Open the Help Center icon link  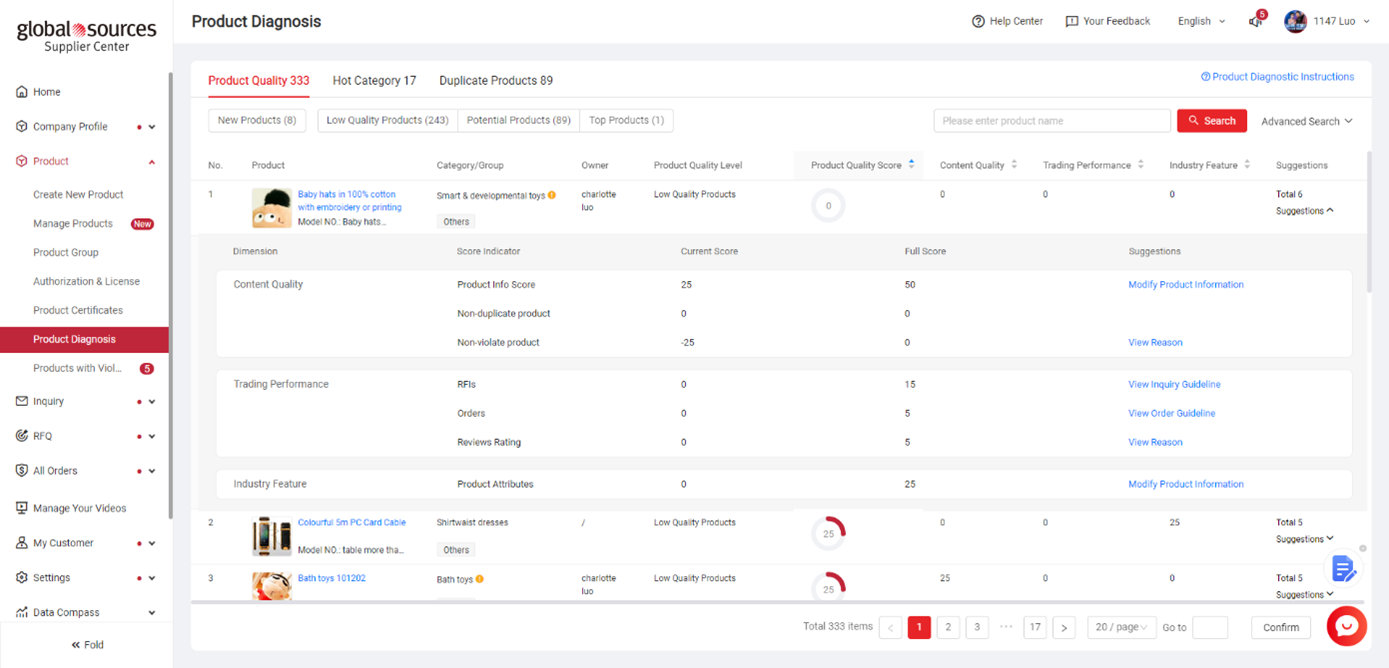978,21
